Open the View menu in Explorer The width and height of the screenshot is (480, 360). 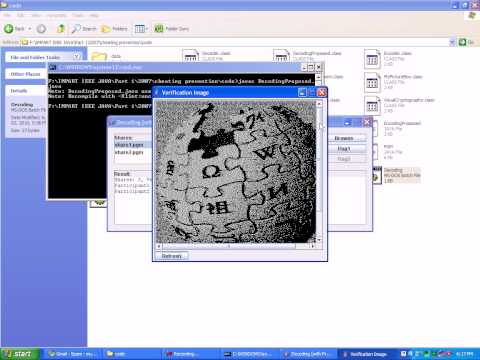(x=36, y=15)
